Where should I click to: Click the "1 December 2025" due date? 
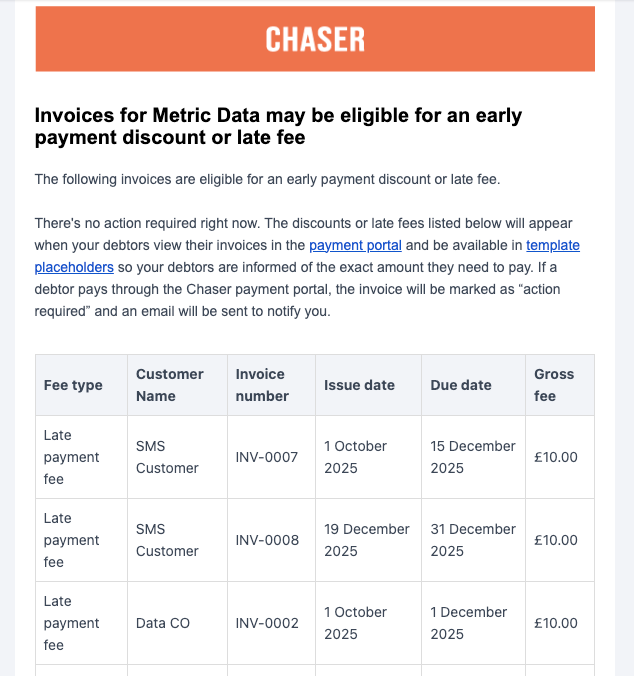click(x=469, y=623)
